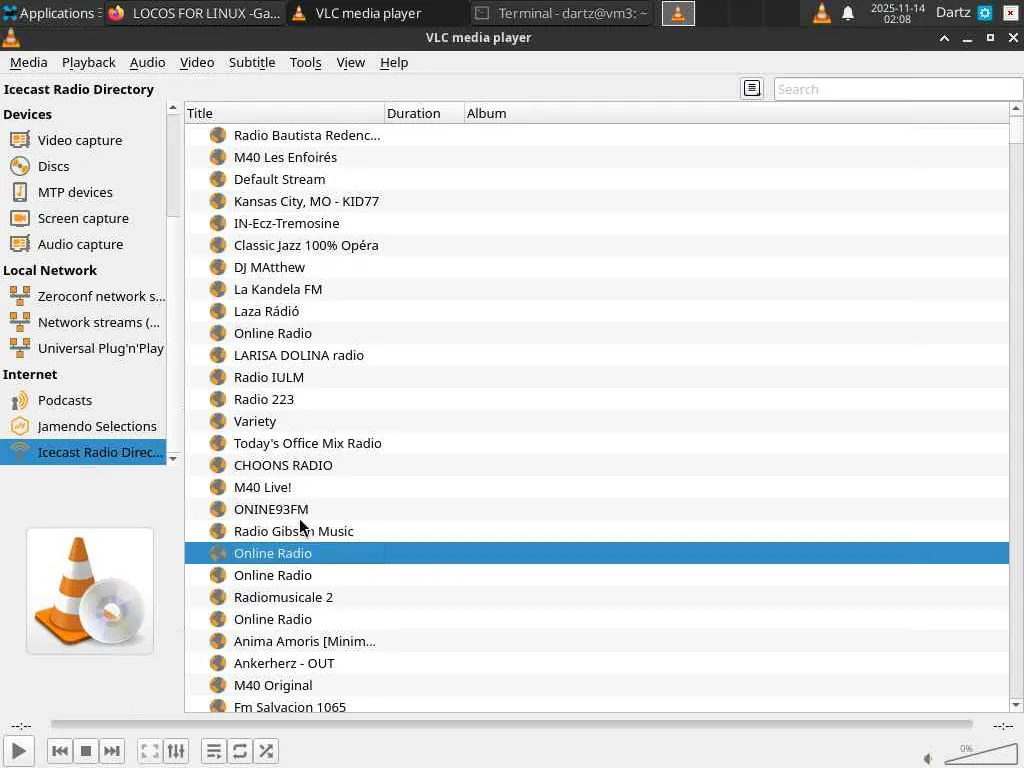Open the Media menu

(29, 63)
